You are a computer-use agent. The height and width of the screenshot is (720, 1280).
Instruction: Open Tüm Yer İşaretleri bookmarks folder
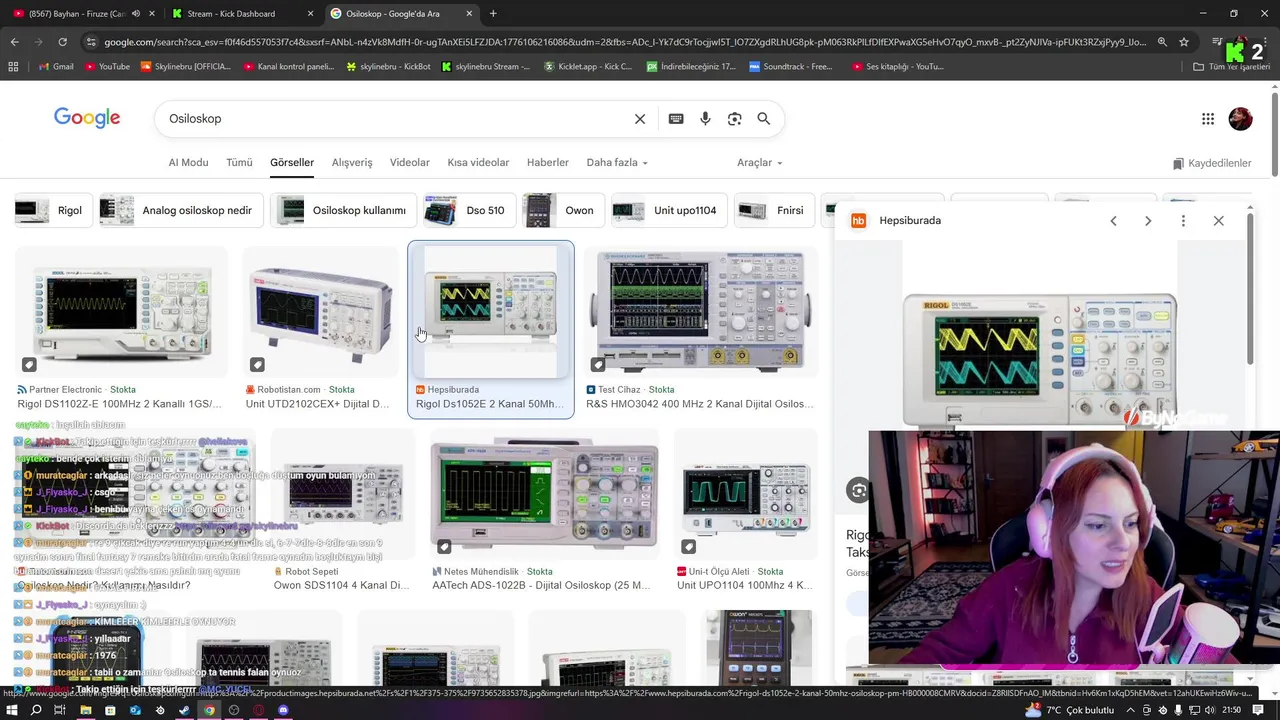pyautogui.click(x=1232, y=66)
